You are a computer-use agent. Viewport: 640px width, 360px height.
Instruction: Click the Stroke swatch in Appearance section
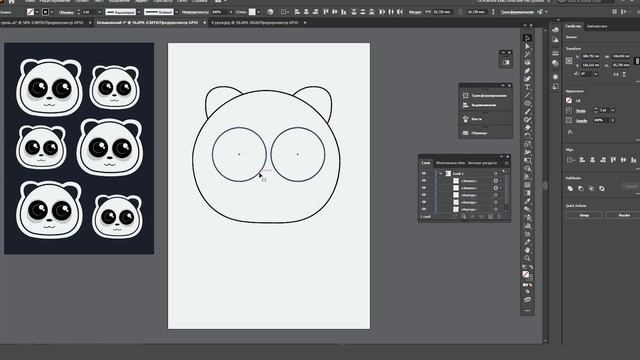(x=569, y=110)
